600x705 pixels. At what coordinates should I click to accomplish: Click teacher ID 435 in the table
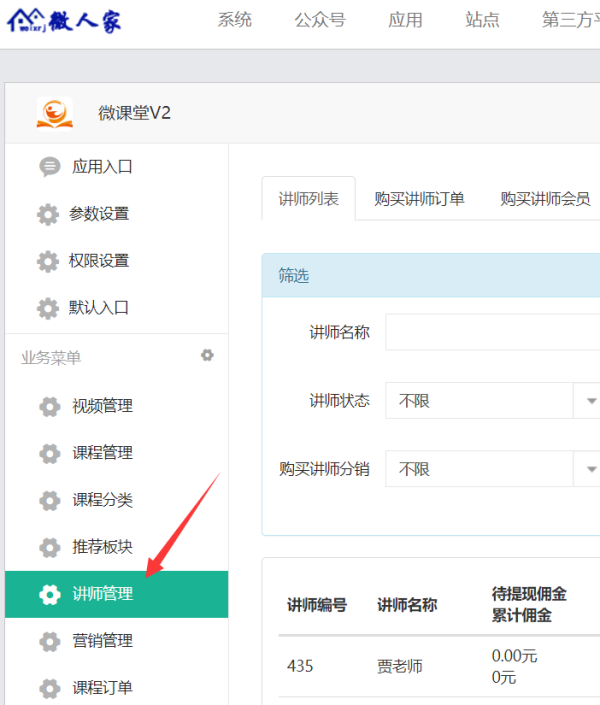[300, 666]
